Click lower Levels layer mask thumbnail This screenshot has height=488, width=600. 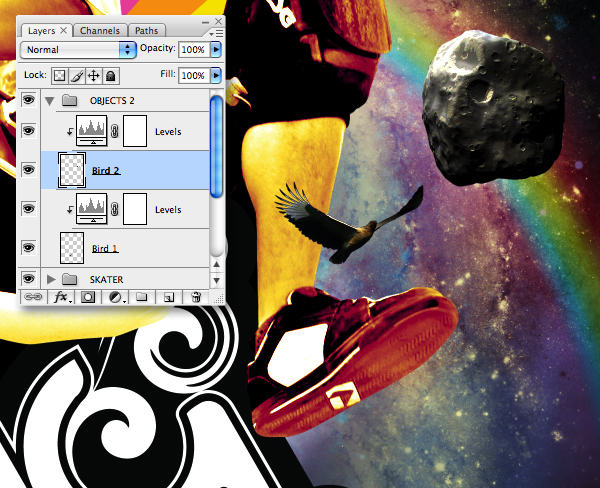[135, 209]
